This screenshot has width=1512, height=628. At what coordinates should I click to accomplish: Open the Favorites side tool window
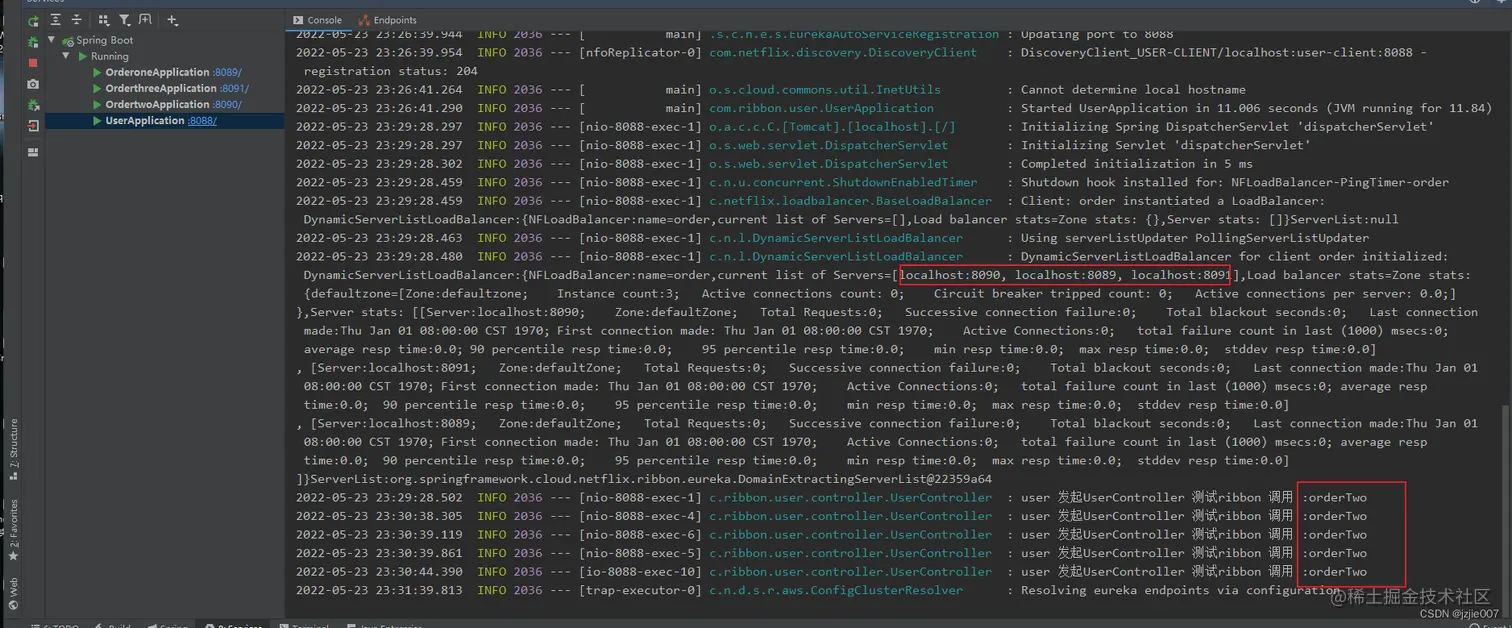tap(13, 530)
